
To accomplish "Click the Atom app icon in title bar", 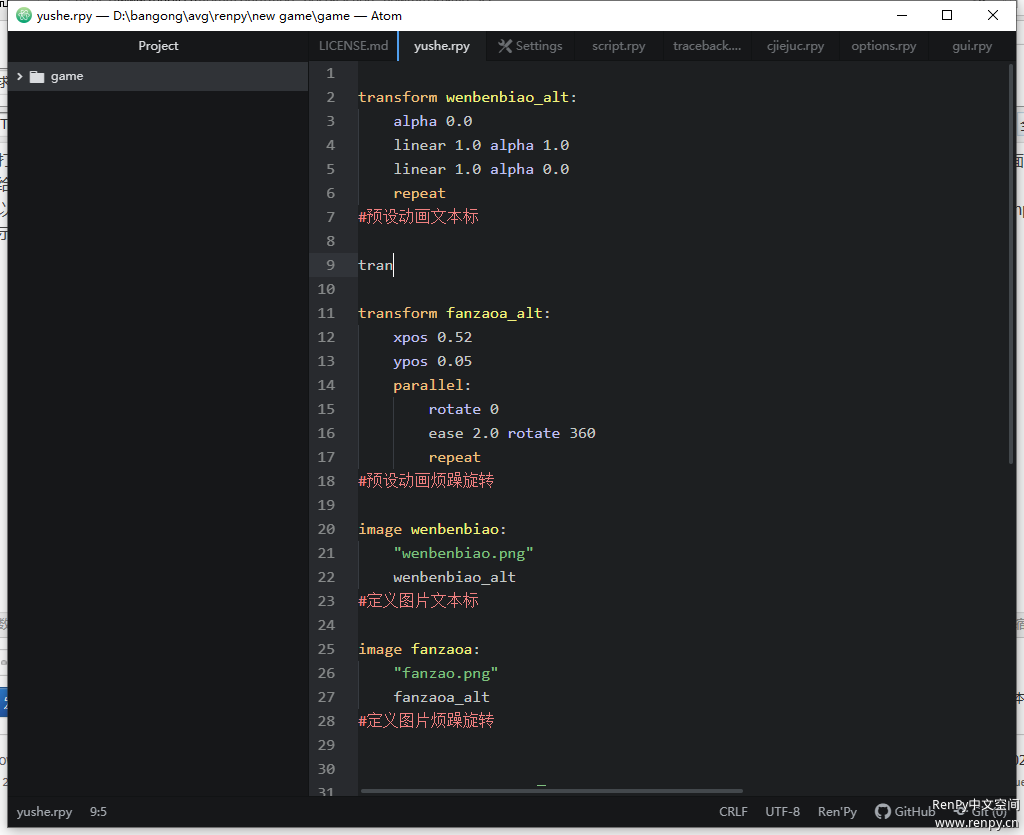I will point(24,15).
